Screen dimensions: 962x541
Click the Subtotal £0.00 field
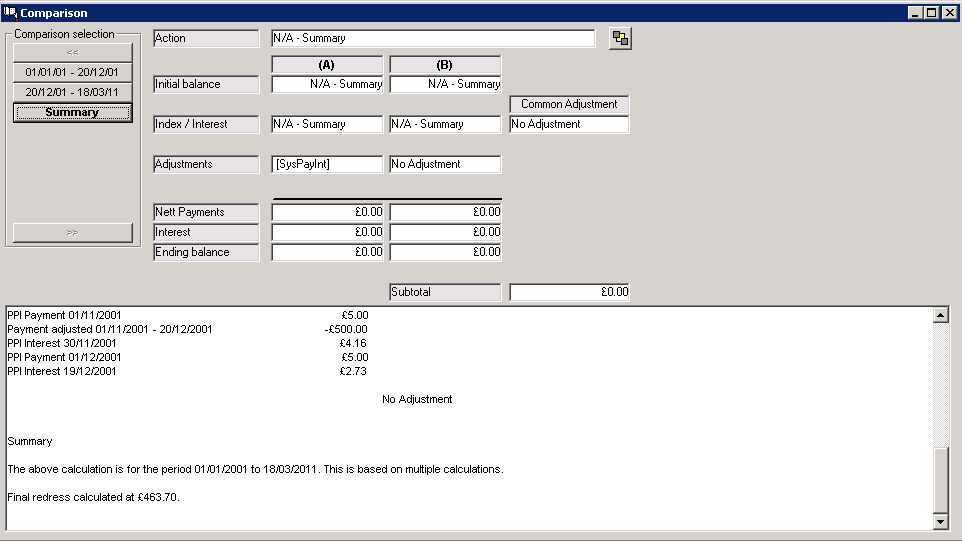[569, 292]
